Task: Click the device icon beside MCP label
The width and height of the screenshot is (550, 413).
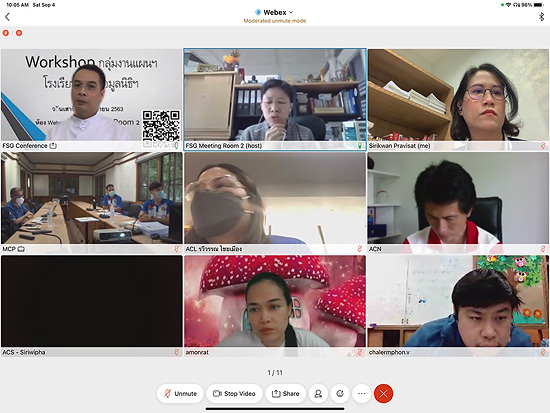Action: 21,249
